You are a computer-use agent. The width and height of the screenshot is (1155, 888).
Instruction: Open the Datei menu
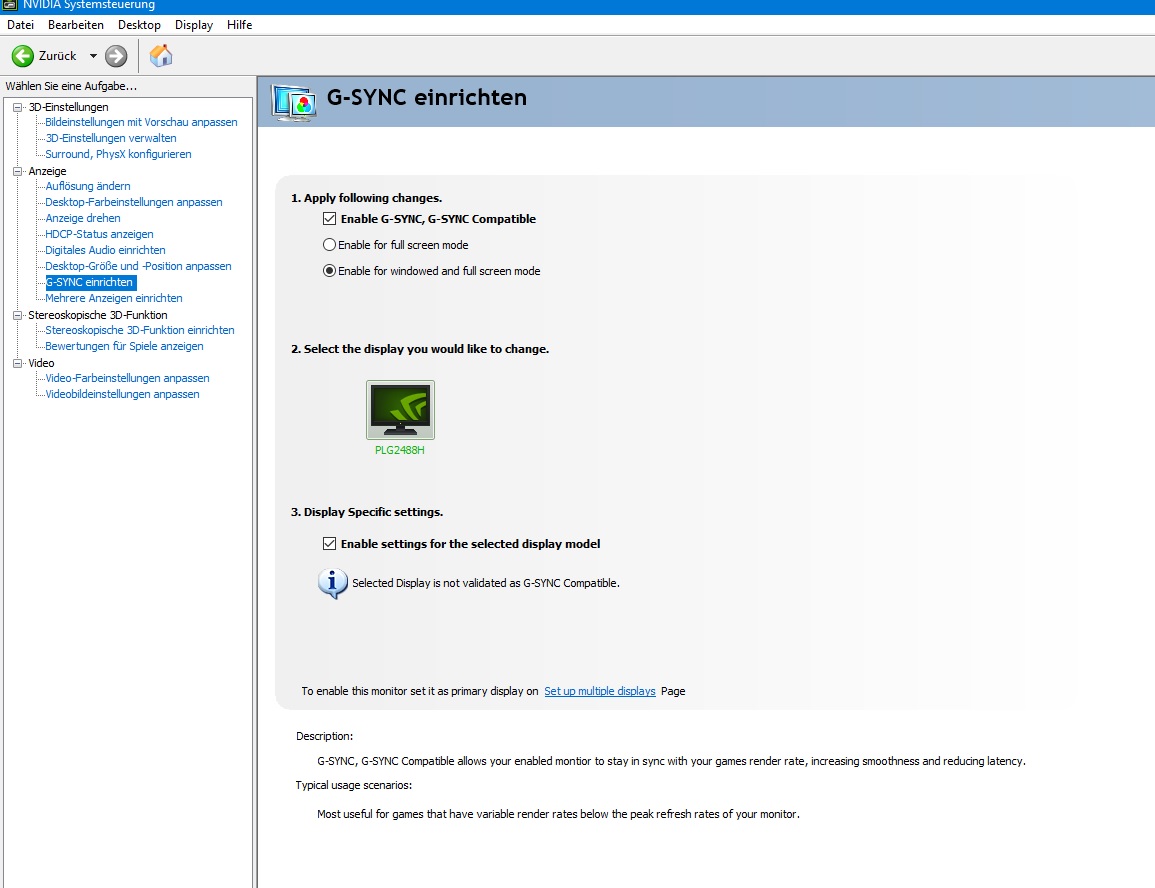pos(21,24)
